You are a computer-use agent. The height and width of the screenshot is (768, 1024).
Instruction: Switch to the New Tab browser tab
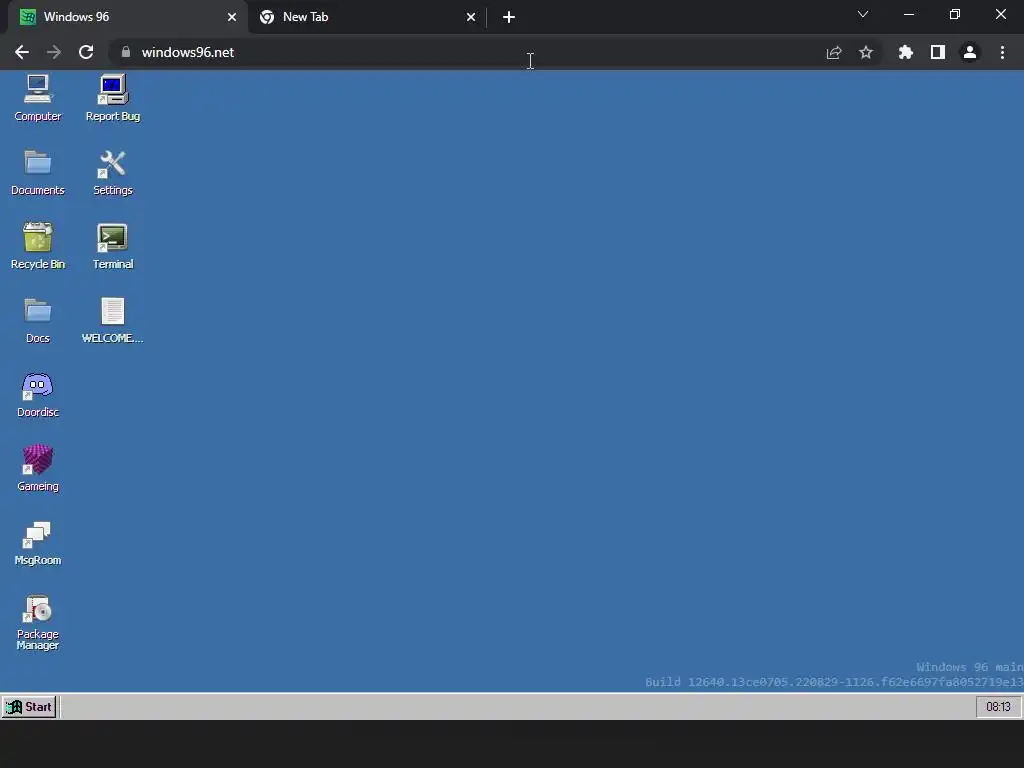point(366,17)
